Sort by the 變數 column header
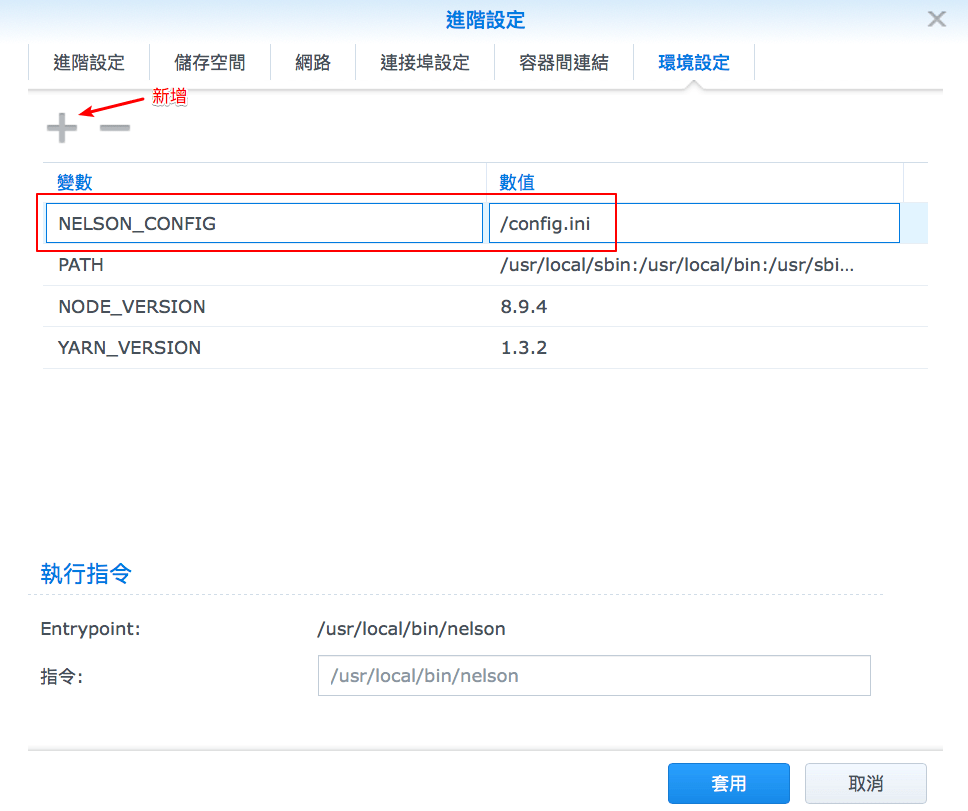The image size is (968, 811). pyautogui.click(x=75, y=182)
